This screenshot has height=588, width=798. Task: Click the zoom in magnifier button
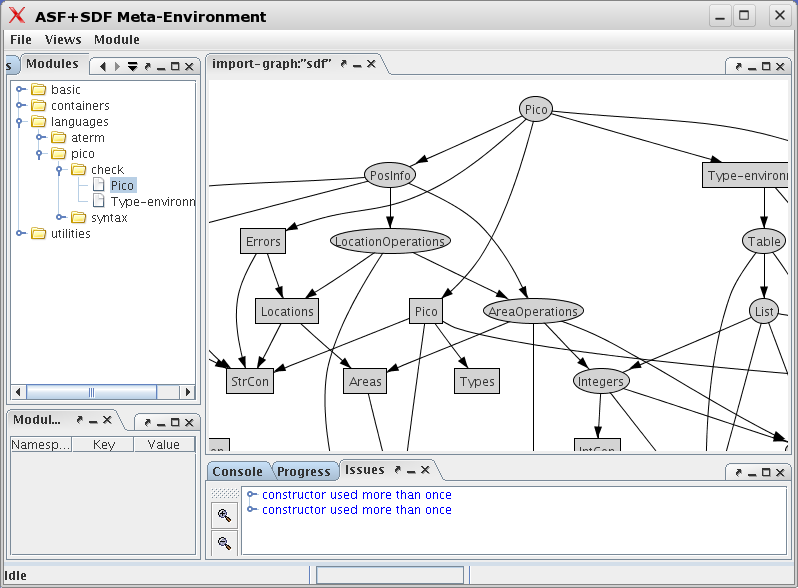click(224, 515)
